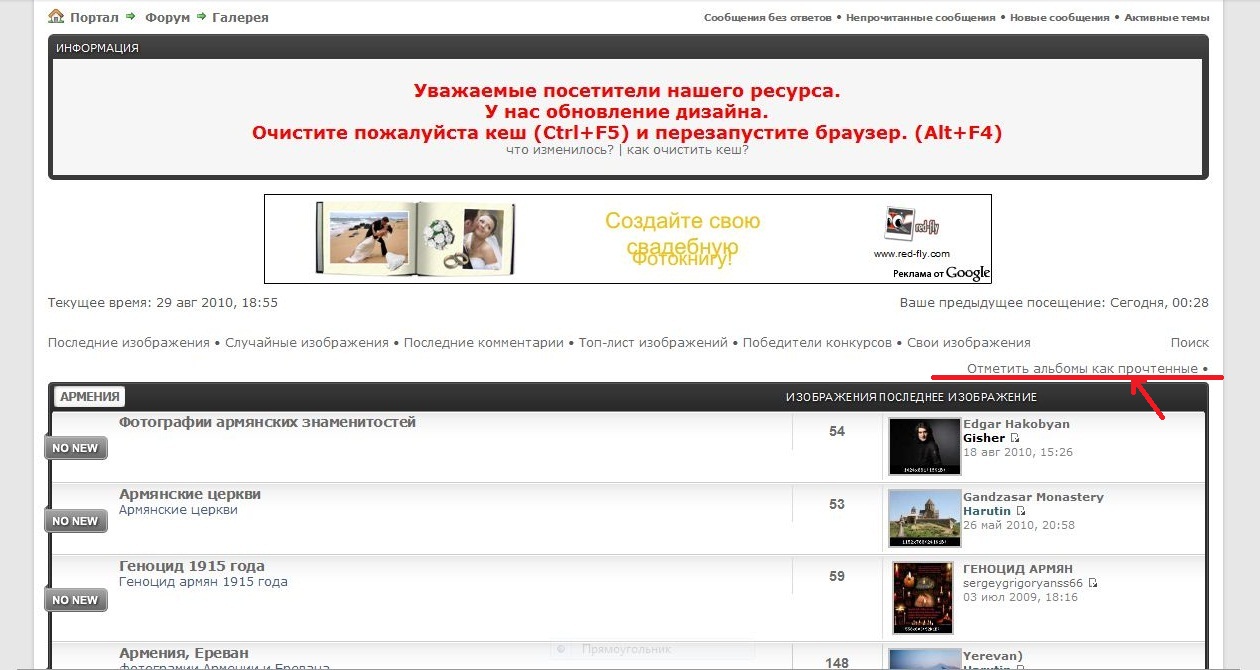Click the home icon next to Портал
Image resolution: width=1260 pixels, height=670 pixels.
tap(56, 17)
